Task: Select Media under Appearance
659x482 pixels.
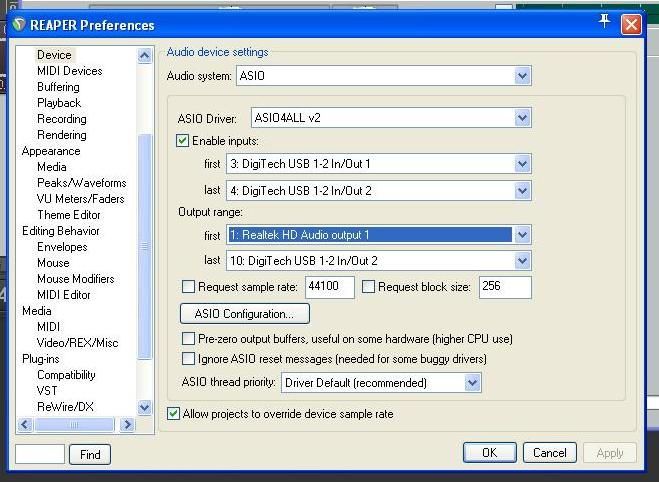Action: (x=52, y=167)
